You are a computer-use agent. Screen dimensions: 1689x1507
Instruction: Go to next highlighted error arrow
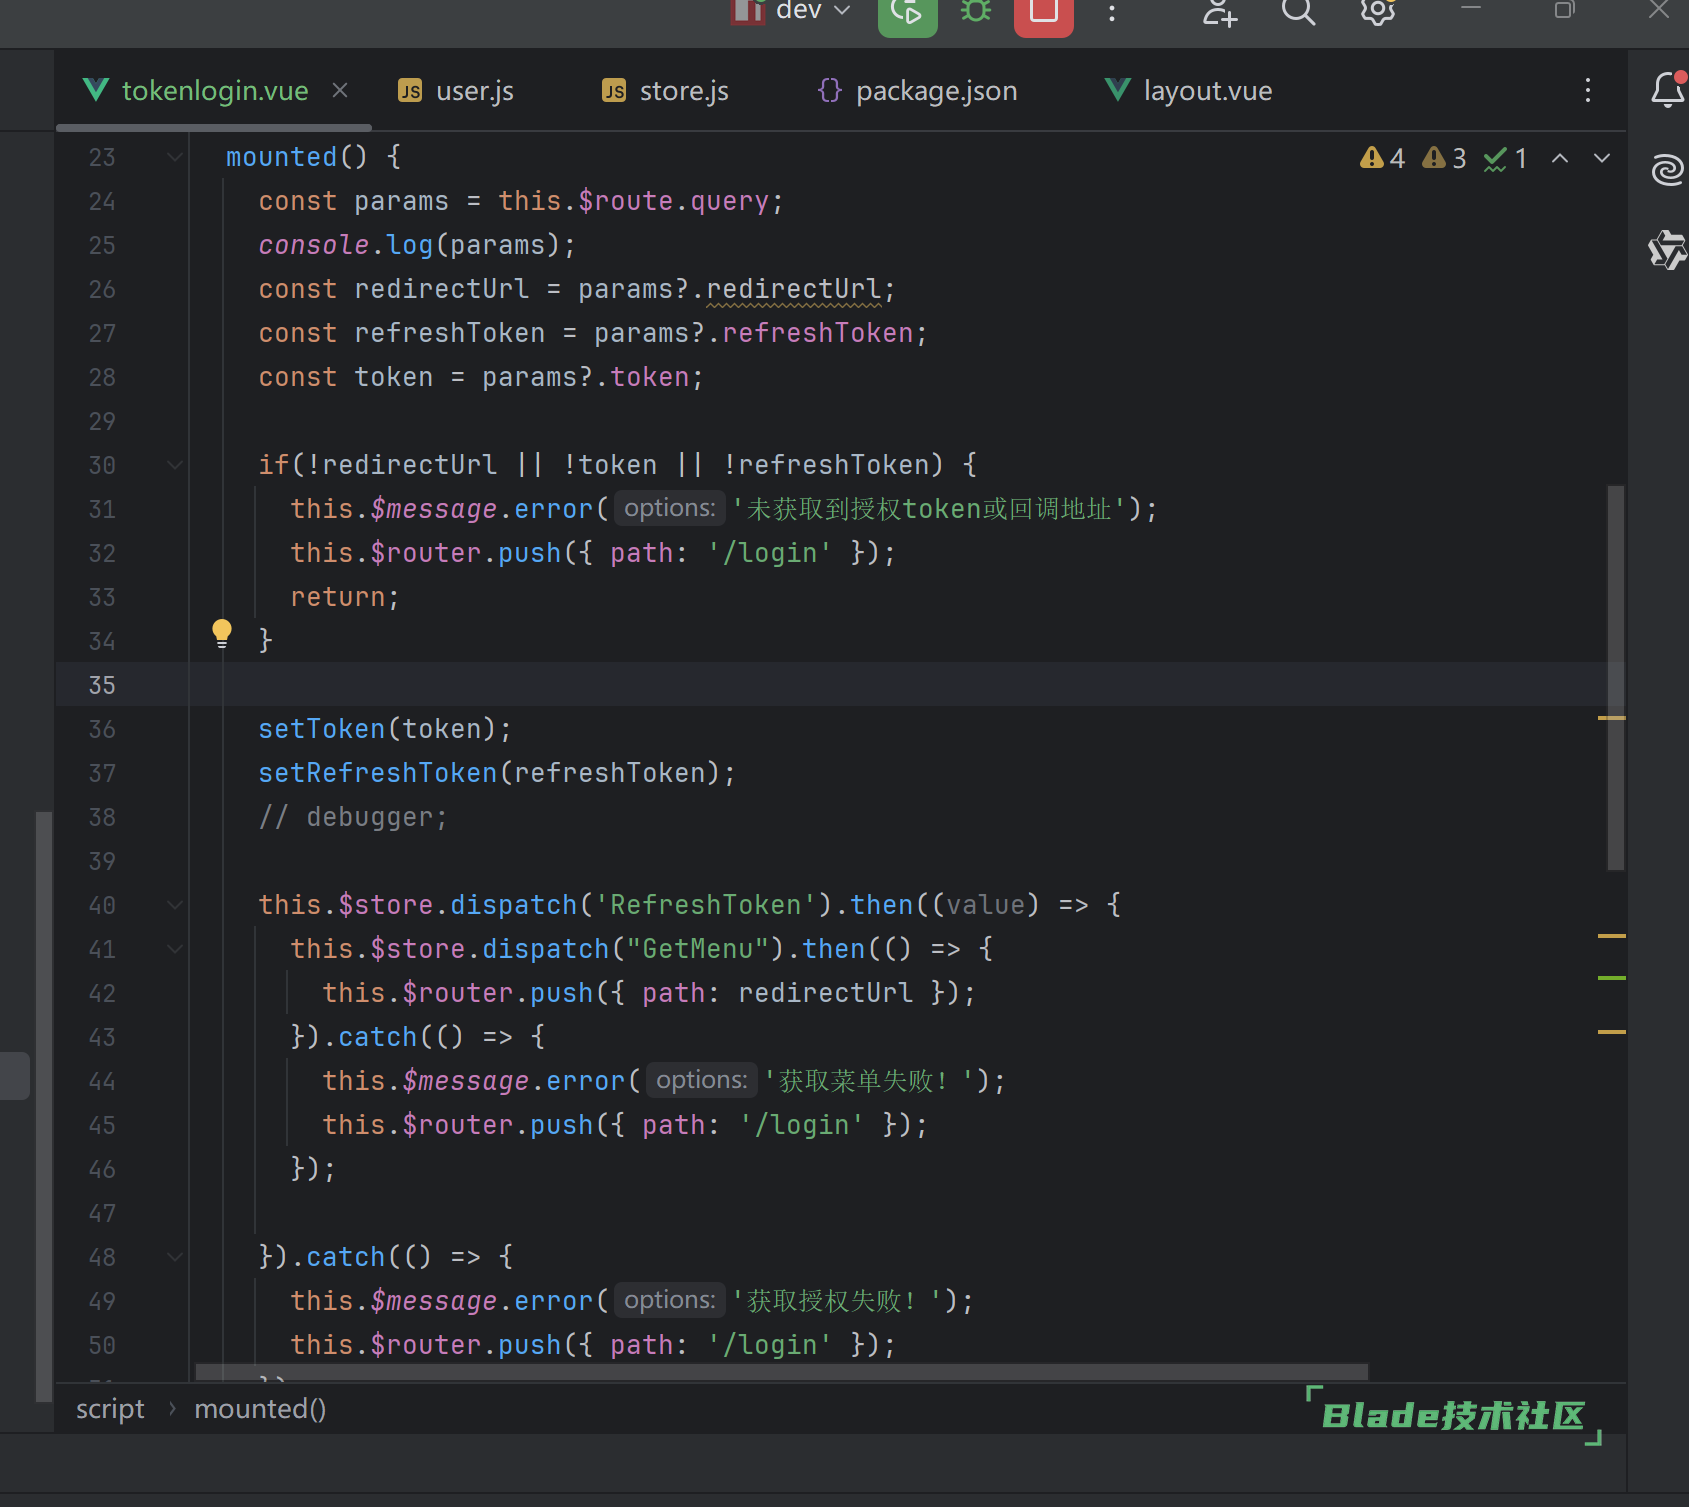(x=1602, y=158)
